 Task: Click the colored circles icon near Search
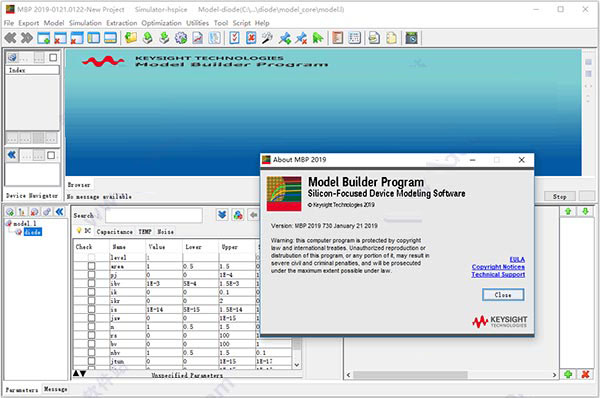pyautogui.click(x=238, y=215)
